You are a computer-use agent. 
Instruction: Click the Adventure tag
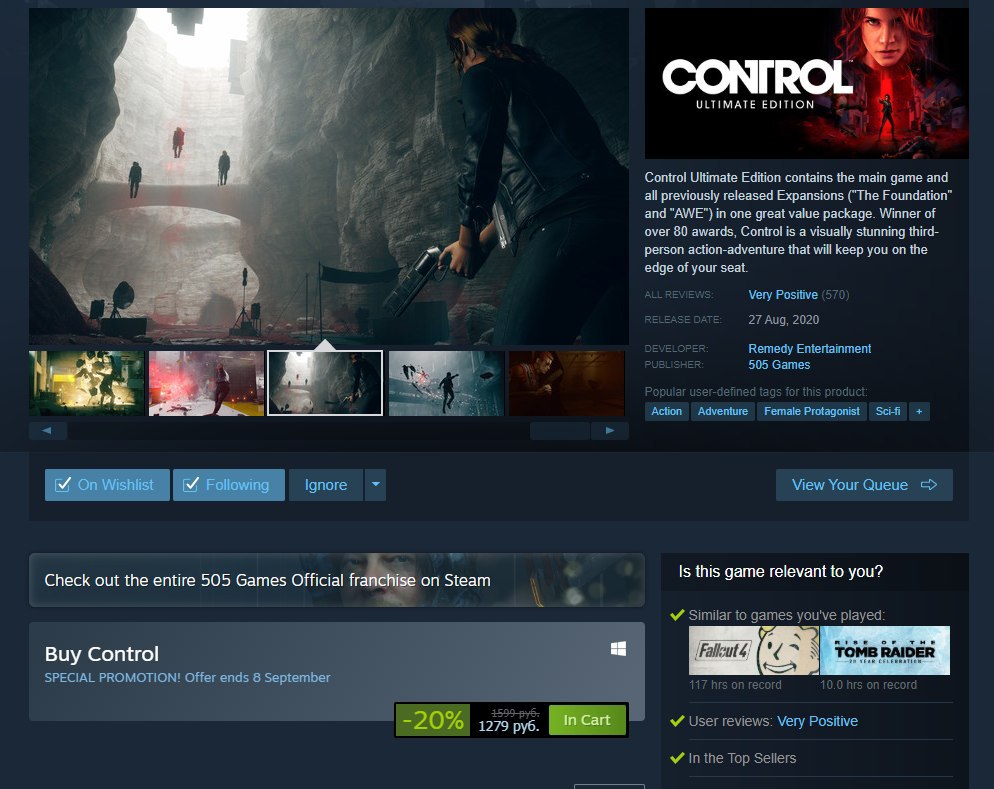723,411
